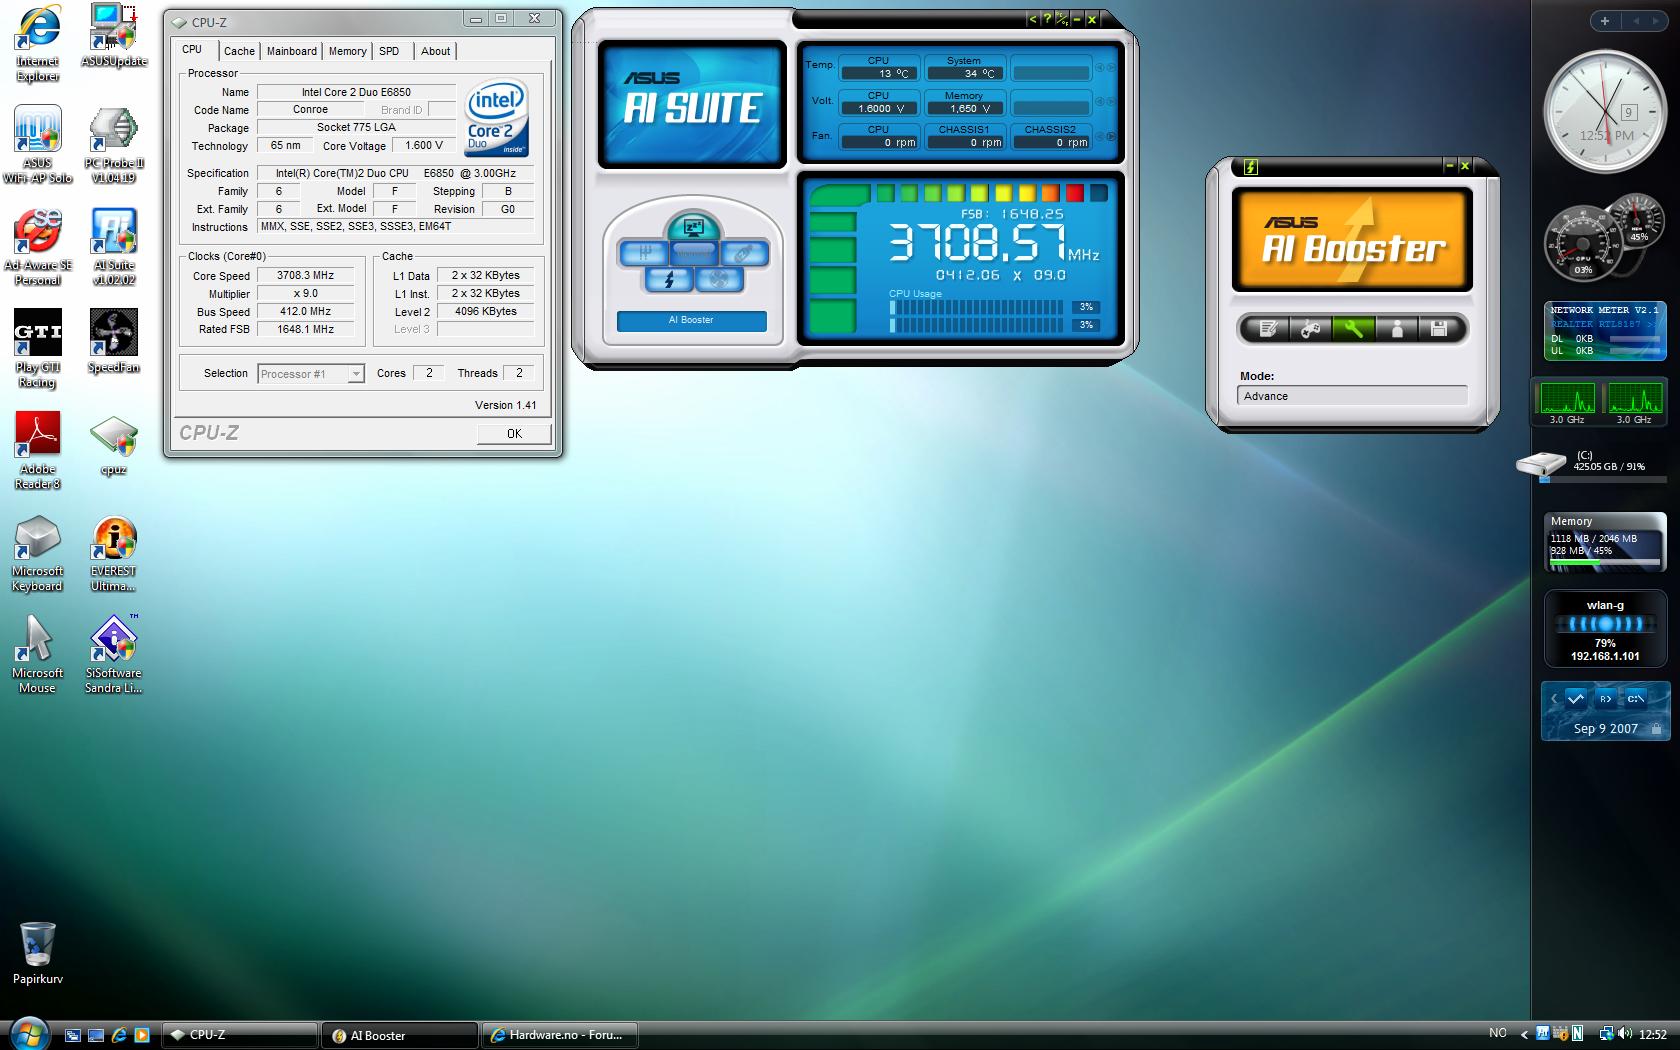Open Play GTI Racing desktop icon
1680x1050 pixels.
pyautogui.click(x=38, y=349)
